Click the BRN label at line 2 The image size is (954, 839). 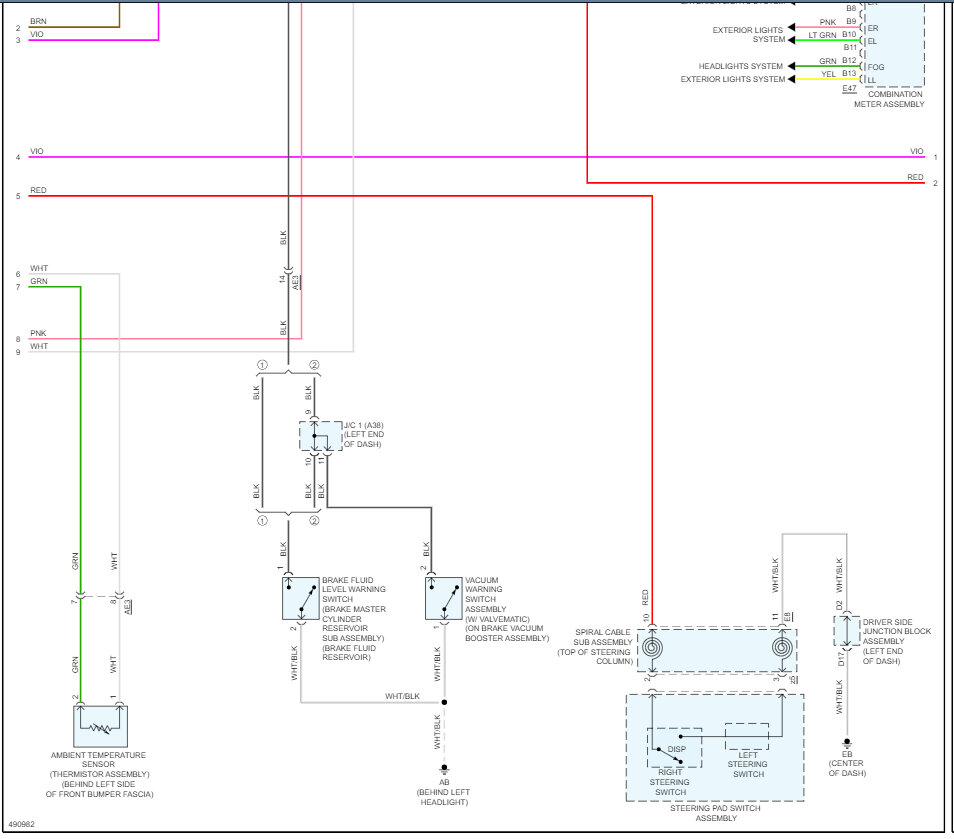click(38, 21)
